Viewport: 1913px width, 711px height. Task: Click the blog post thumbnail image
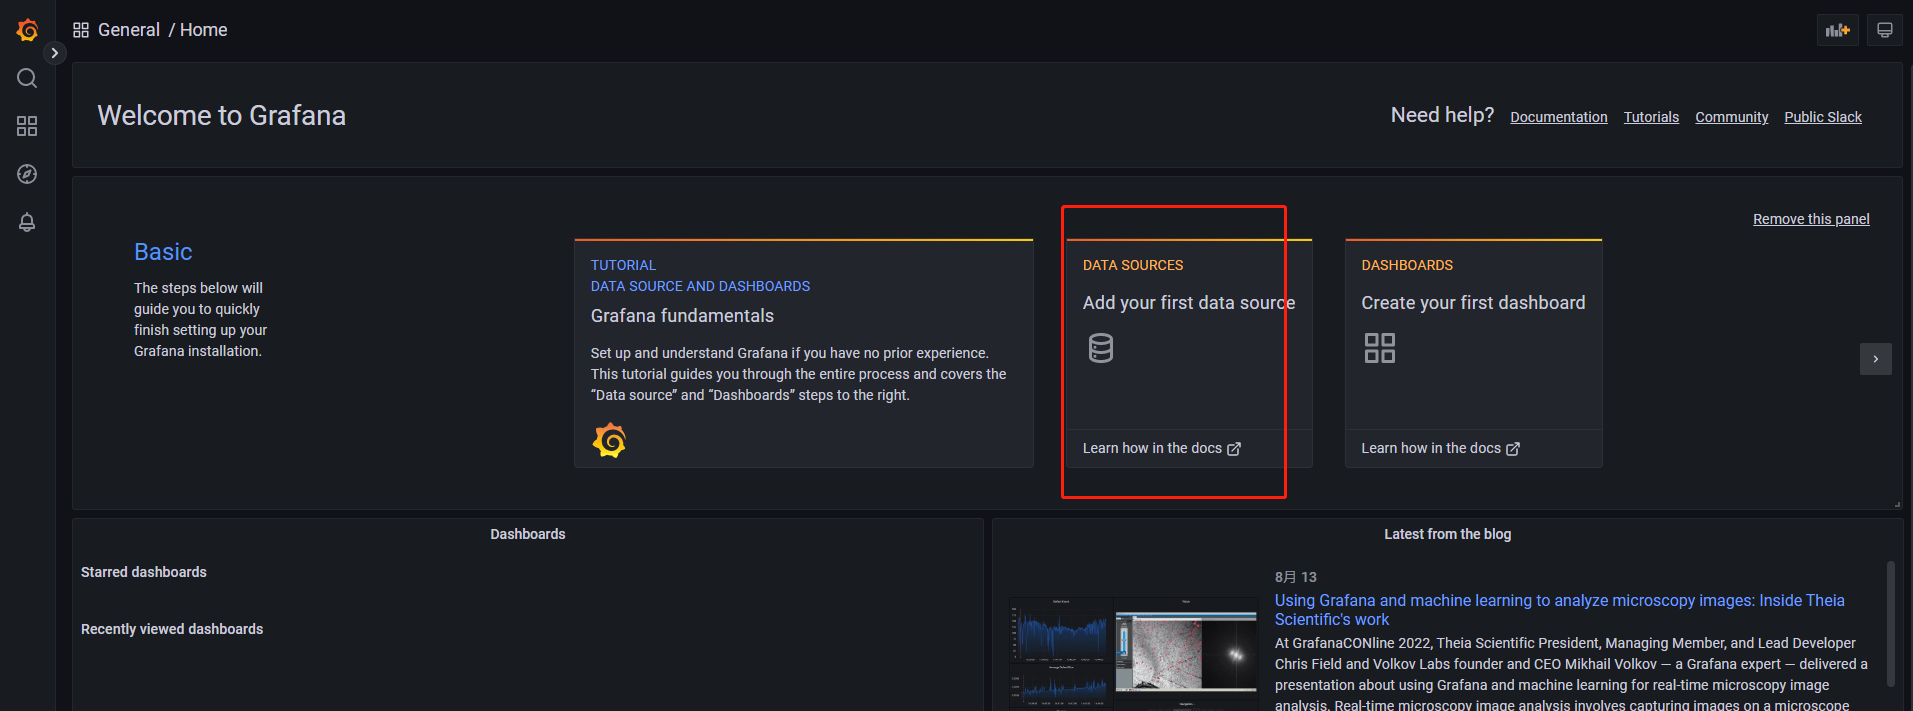coord(1134,653)
